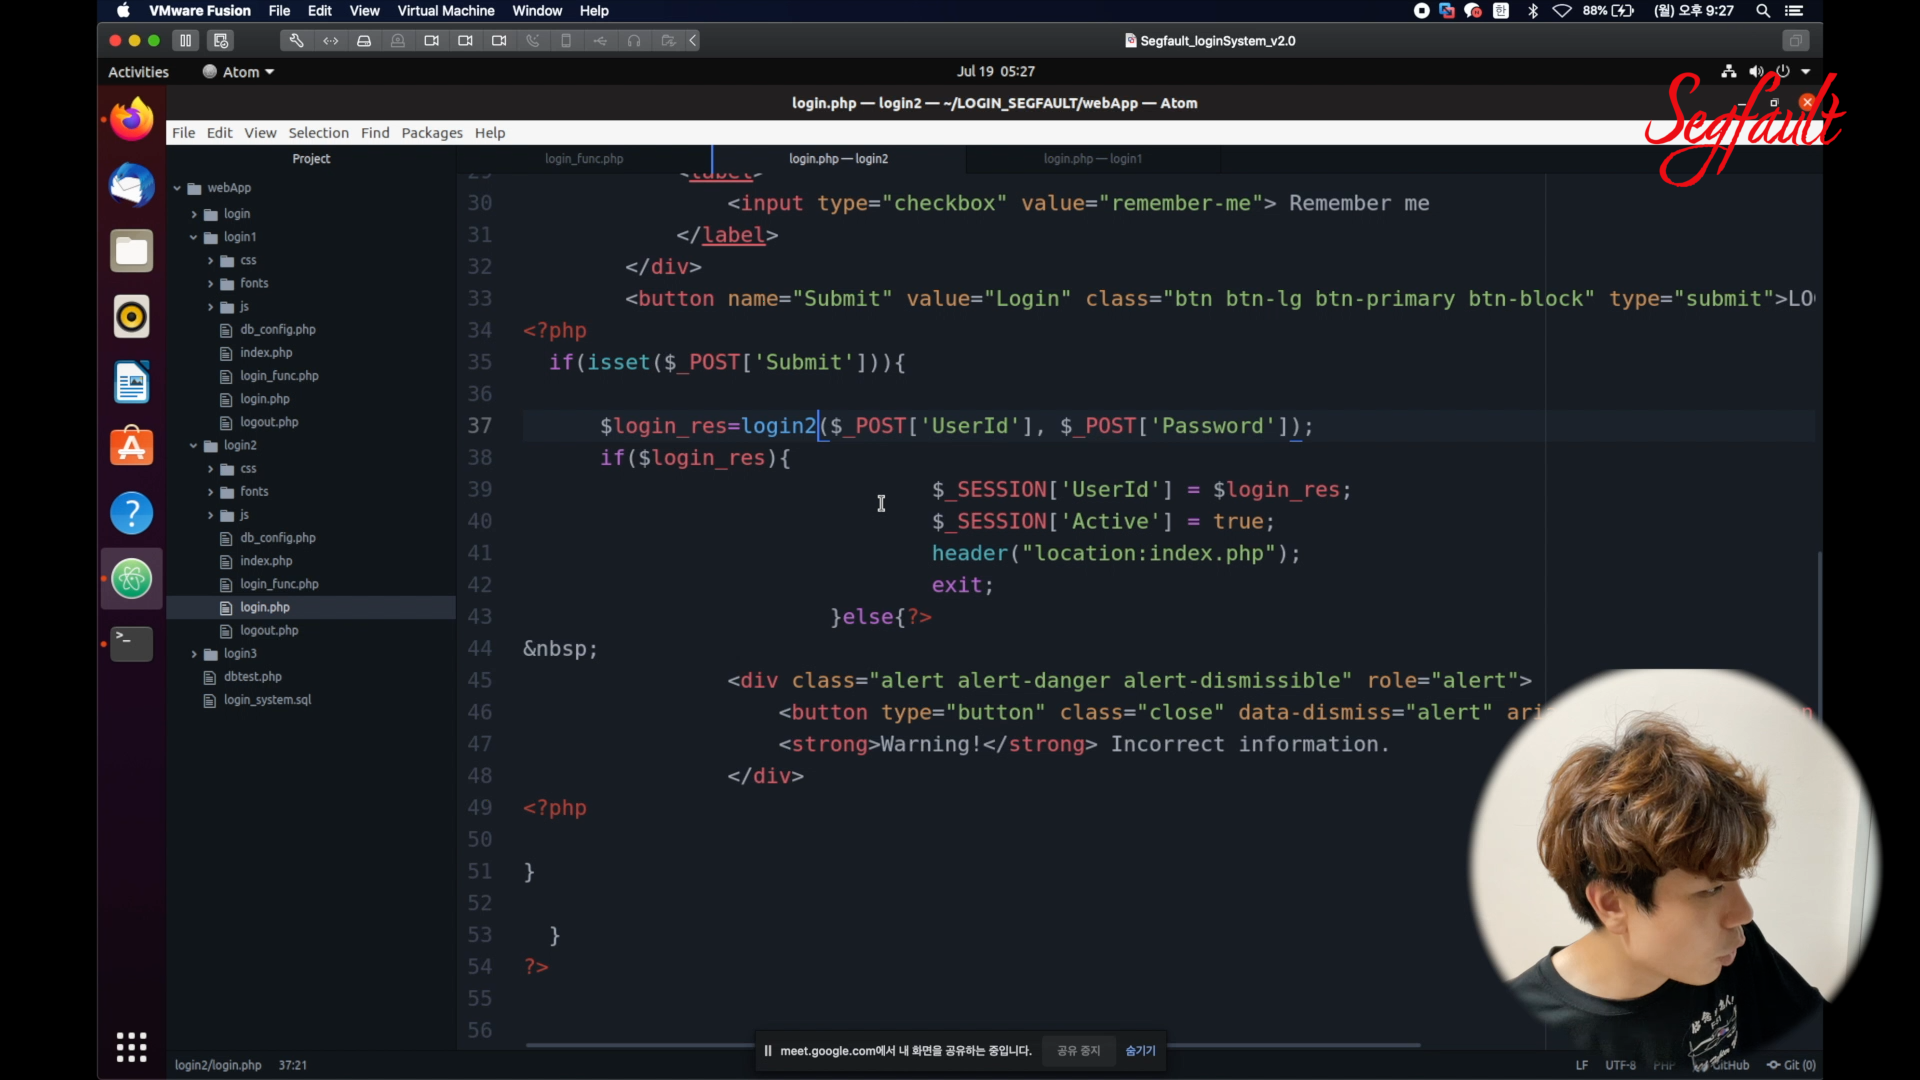Open the Files manager dock icon

click(x=131, y=251)
